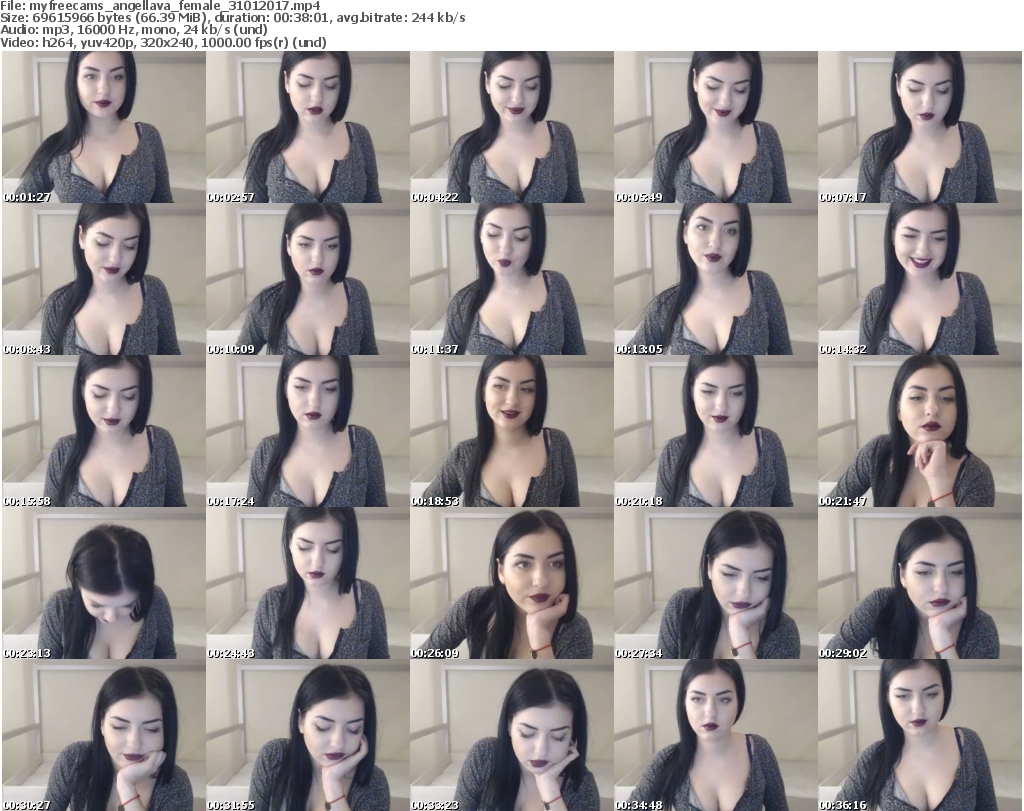The image size is (1024, 811).
Task: Click the thumbnail at 00:26:09
Action: [511, 583]
